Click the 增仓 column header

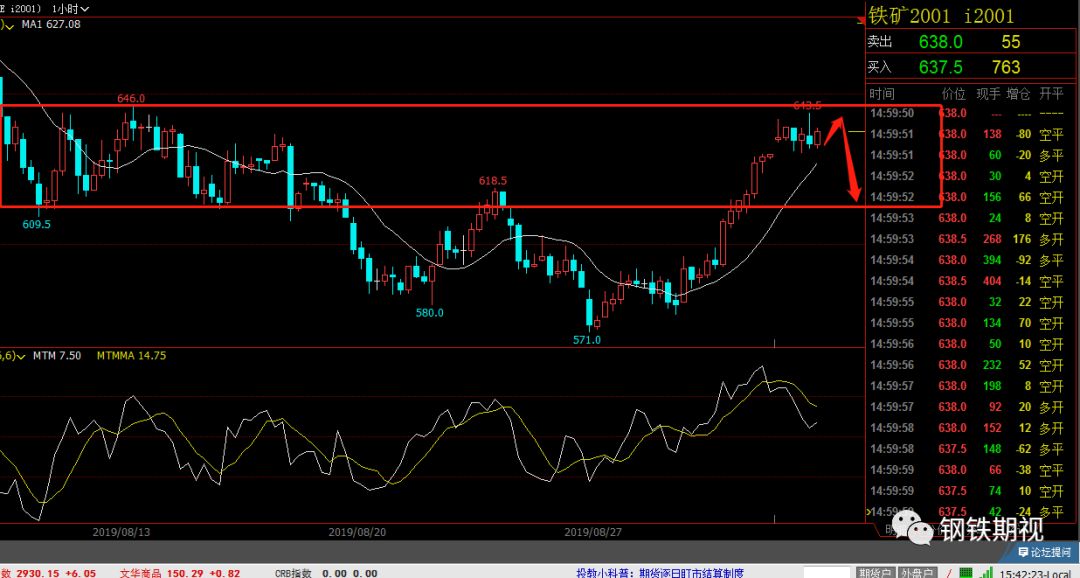coord(1019,94)
